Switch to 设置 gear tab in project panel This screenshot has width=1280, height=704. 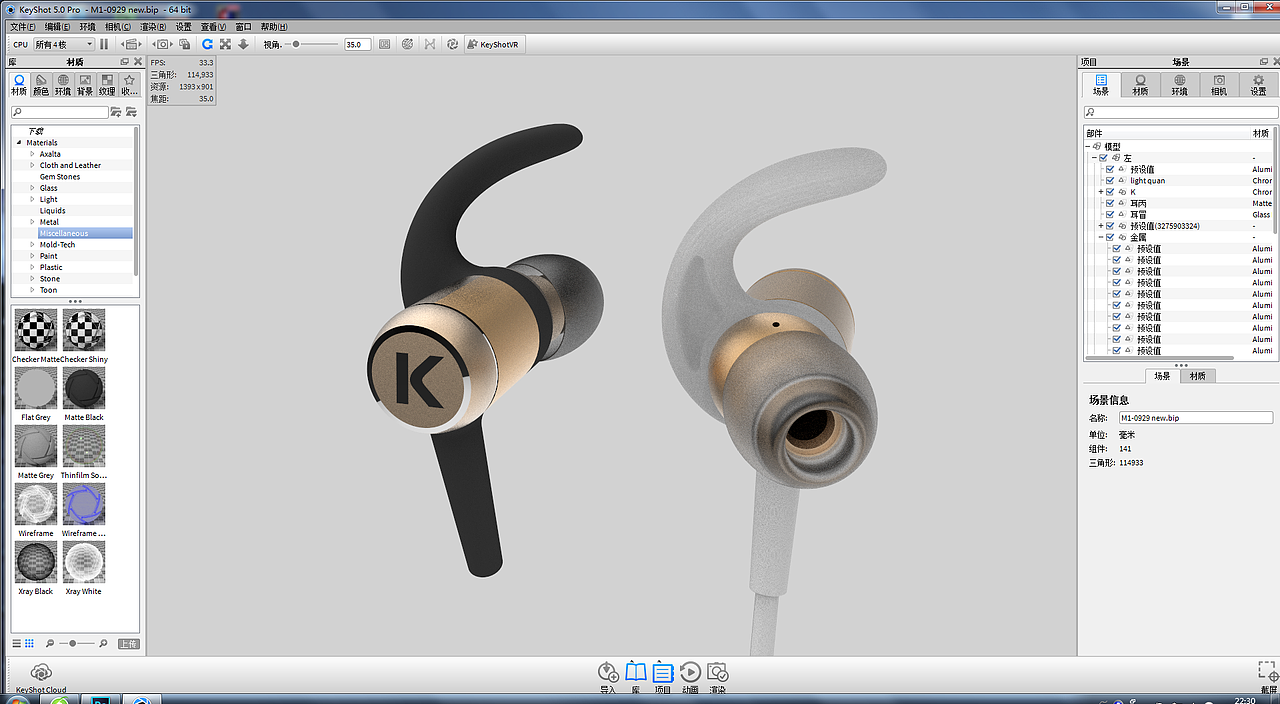click(x=1258, y=85)
